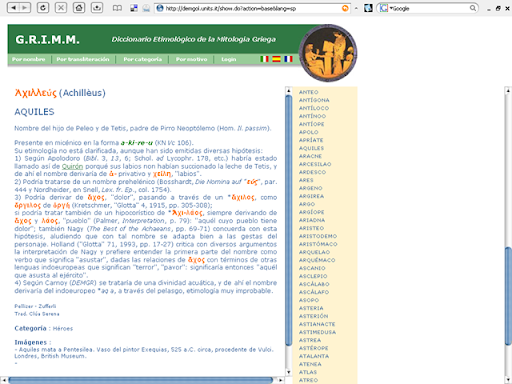Click the browser back arrow button
Image resolution: width=512 pixels, height=384 pixels.
pyautogui.click(x=13, y=8)
